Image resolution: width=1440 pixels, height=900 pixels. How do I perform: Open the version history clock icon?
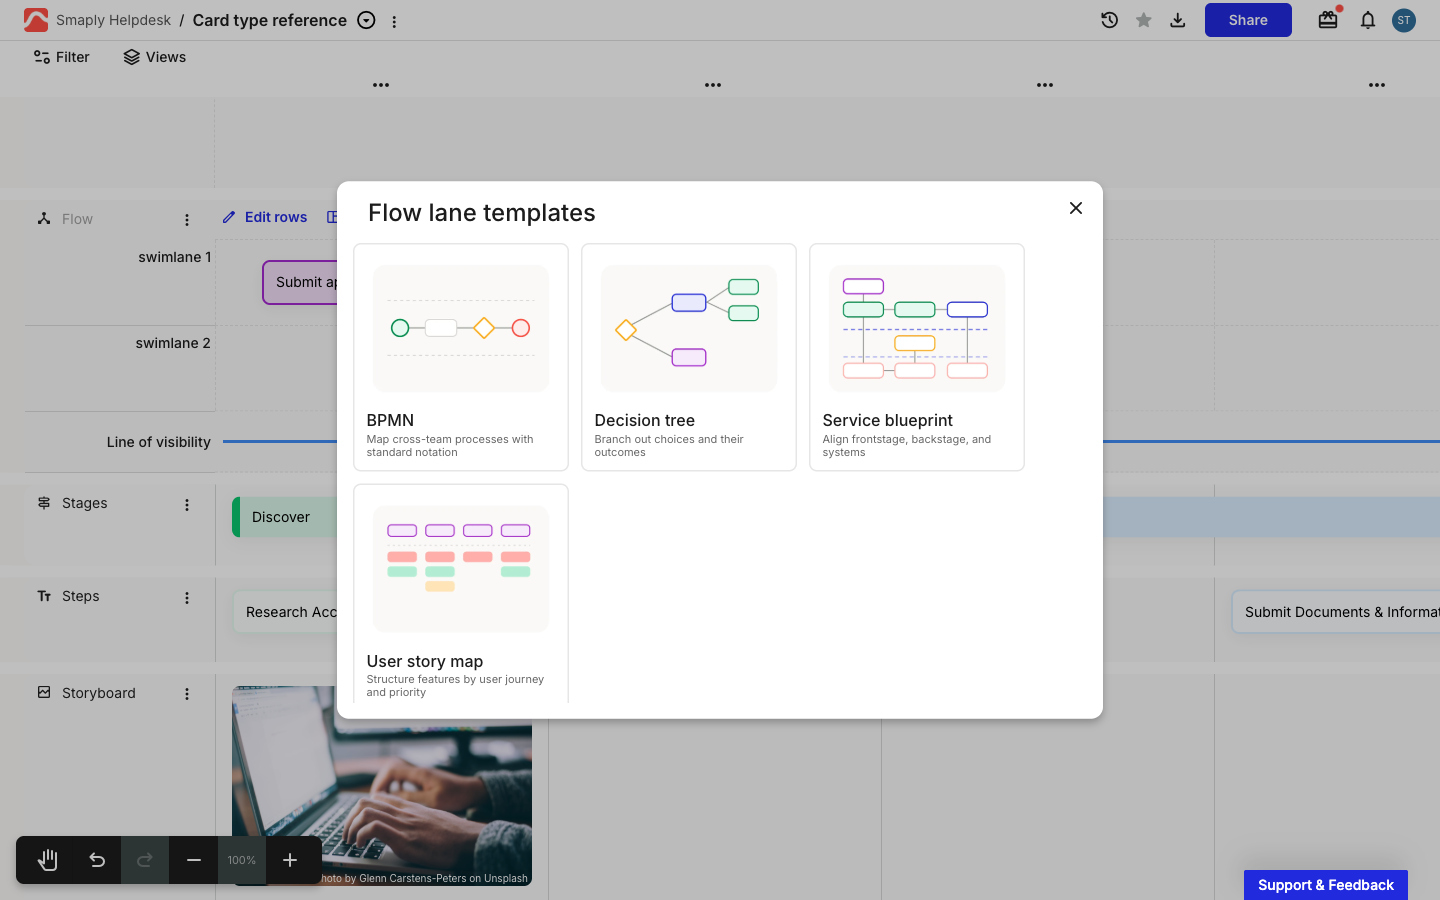pos(1109,20)
